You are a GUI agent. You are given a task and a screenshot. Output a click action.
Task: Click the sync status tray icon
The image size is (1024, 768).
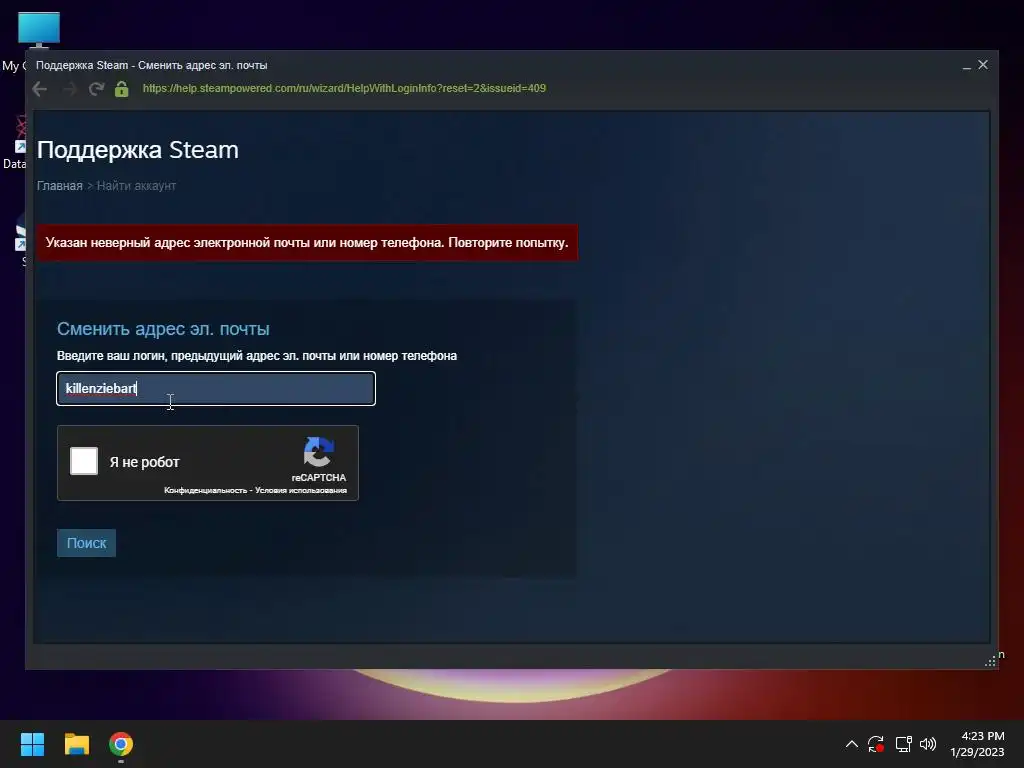(x=876, y=744)
